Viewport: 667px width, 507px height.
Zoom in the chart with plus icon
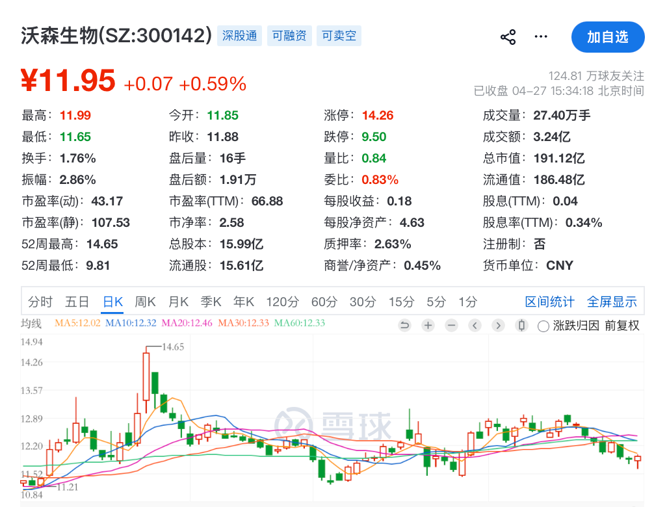point(428,325)
